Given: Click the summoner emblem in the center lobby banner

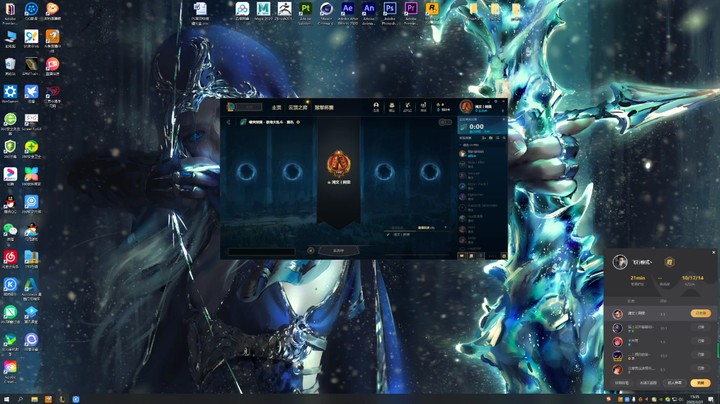Looking at the screenshot, I should tap(338, 163).
